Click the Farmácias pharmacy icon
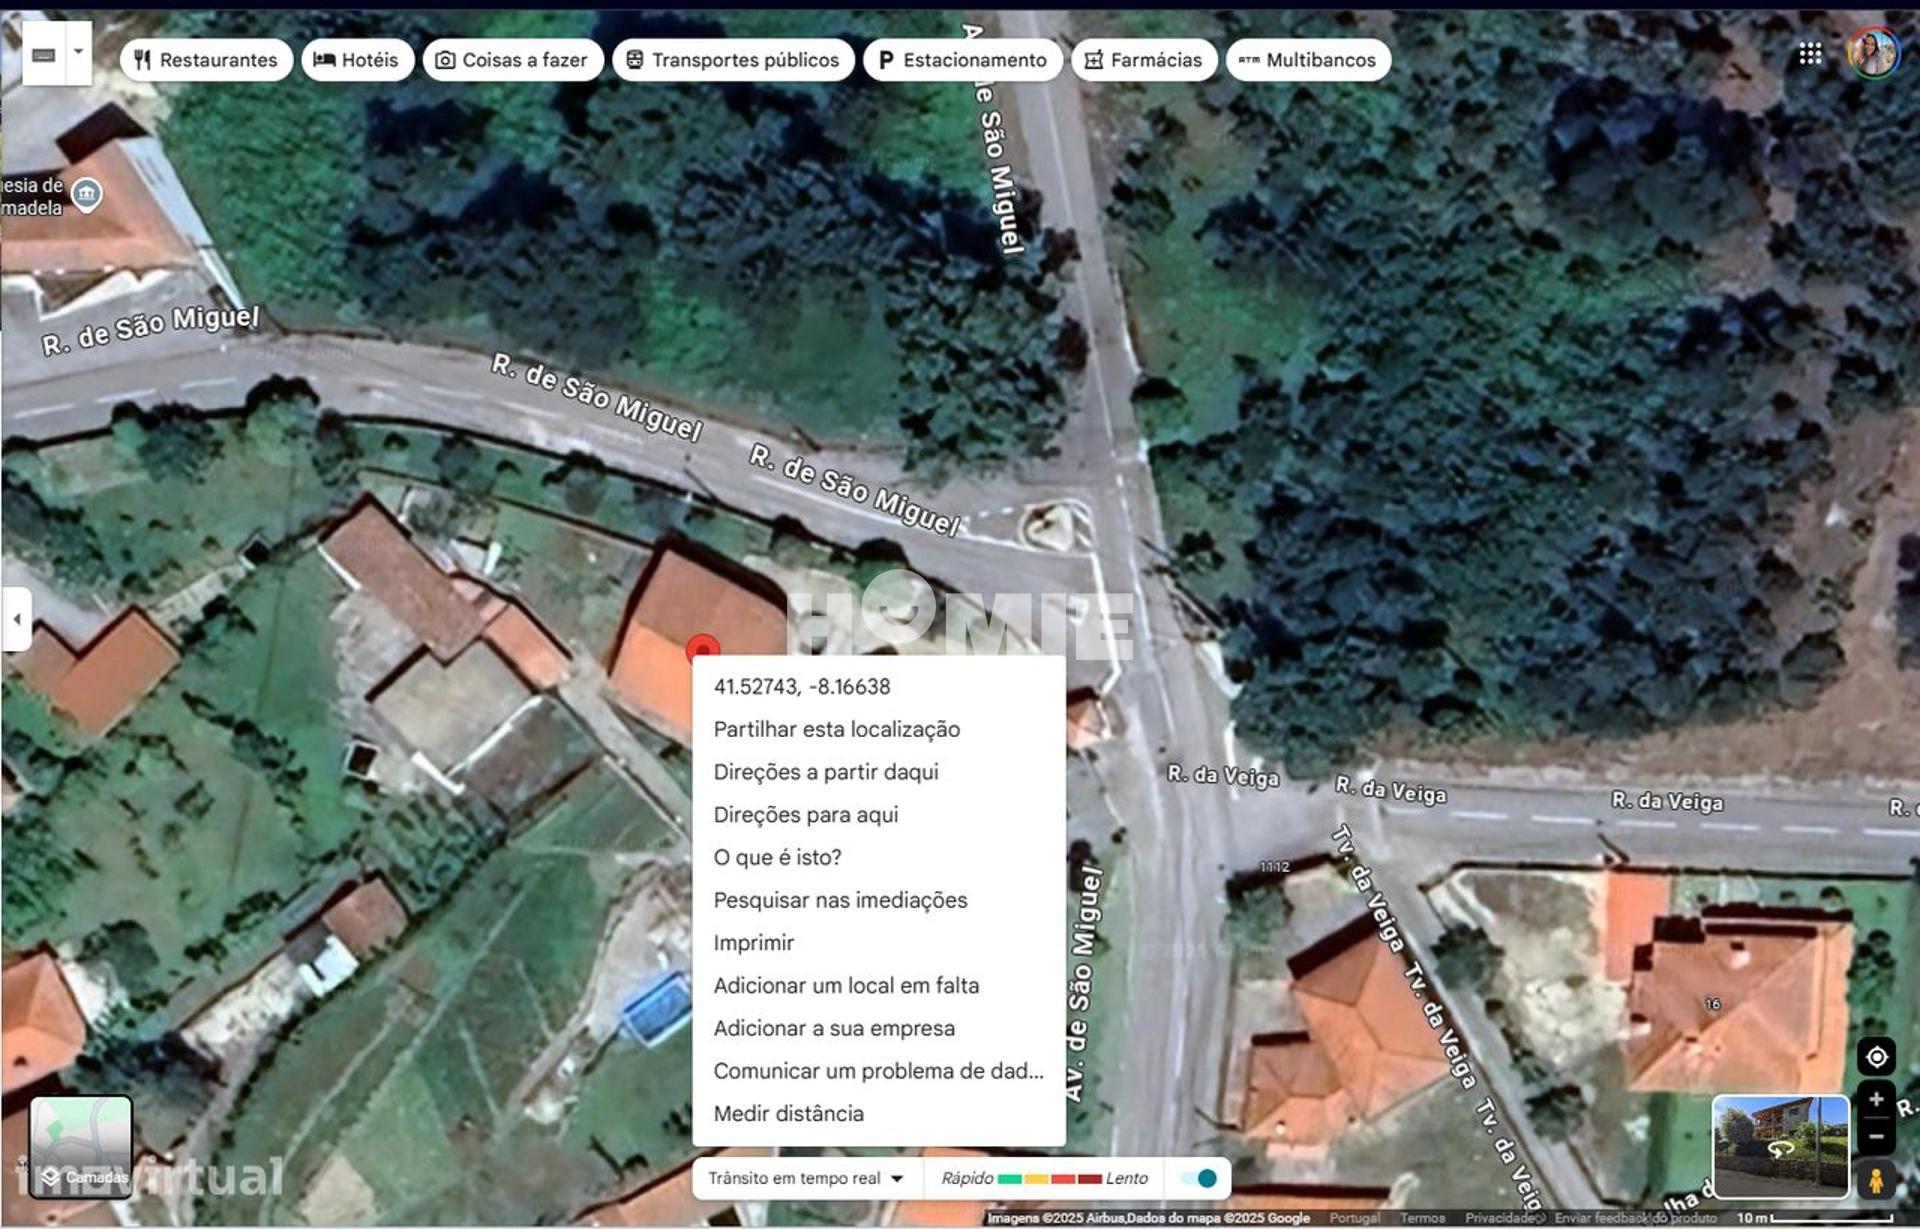Image resolution: width=1920 pixels, height=1229 pixels. (1095, 60)
